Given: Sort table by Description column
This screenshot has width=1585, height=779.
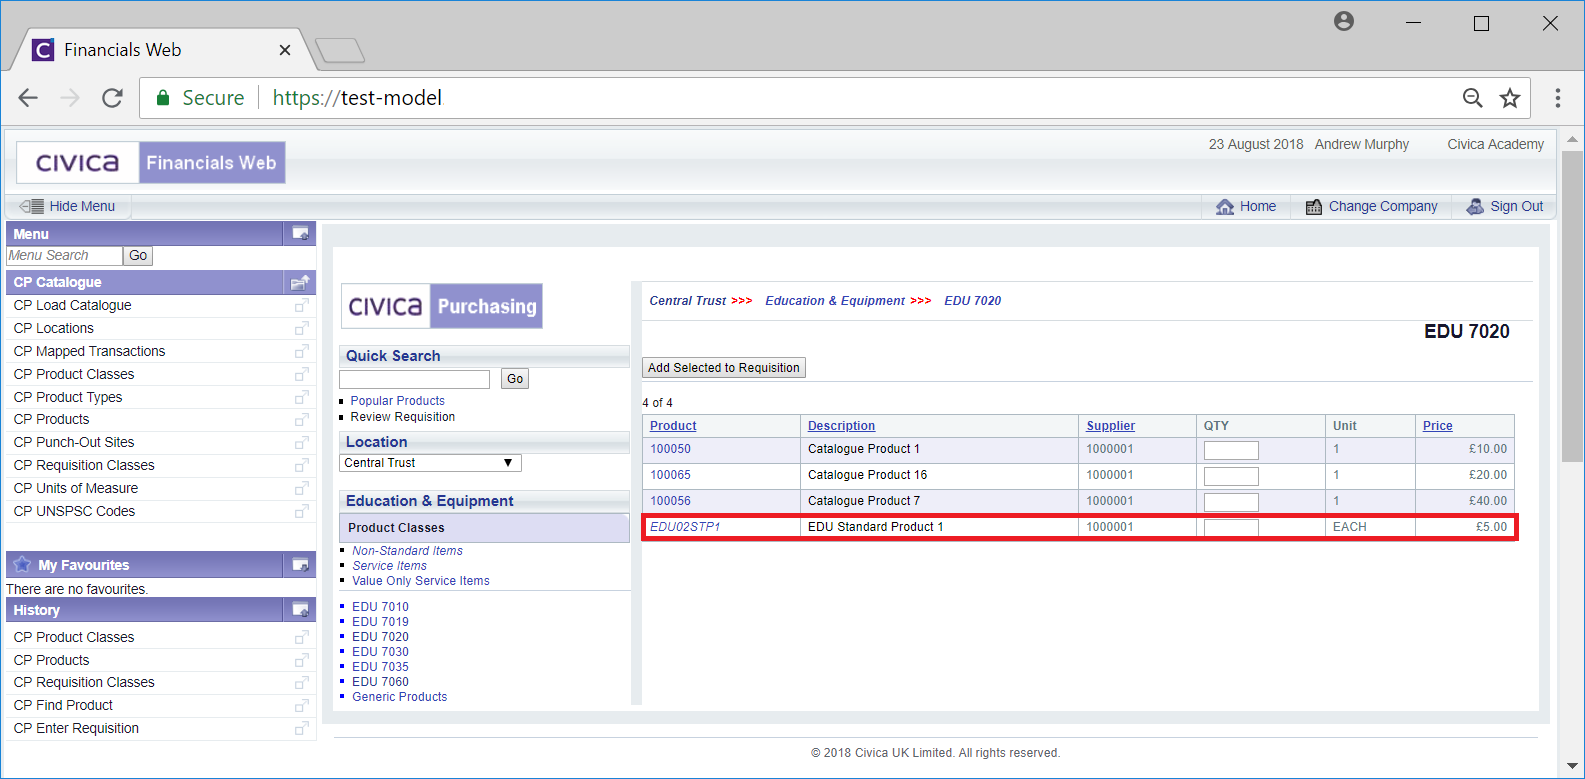Looking at the screenshot, I should pos(842,426).
